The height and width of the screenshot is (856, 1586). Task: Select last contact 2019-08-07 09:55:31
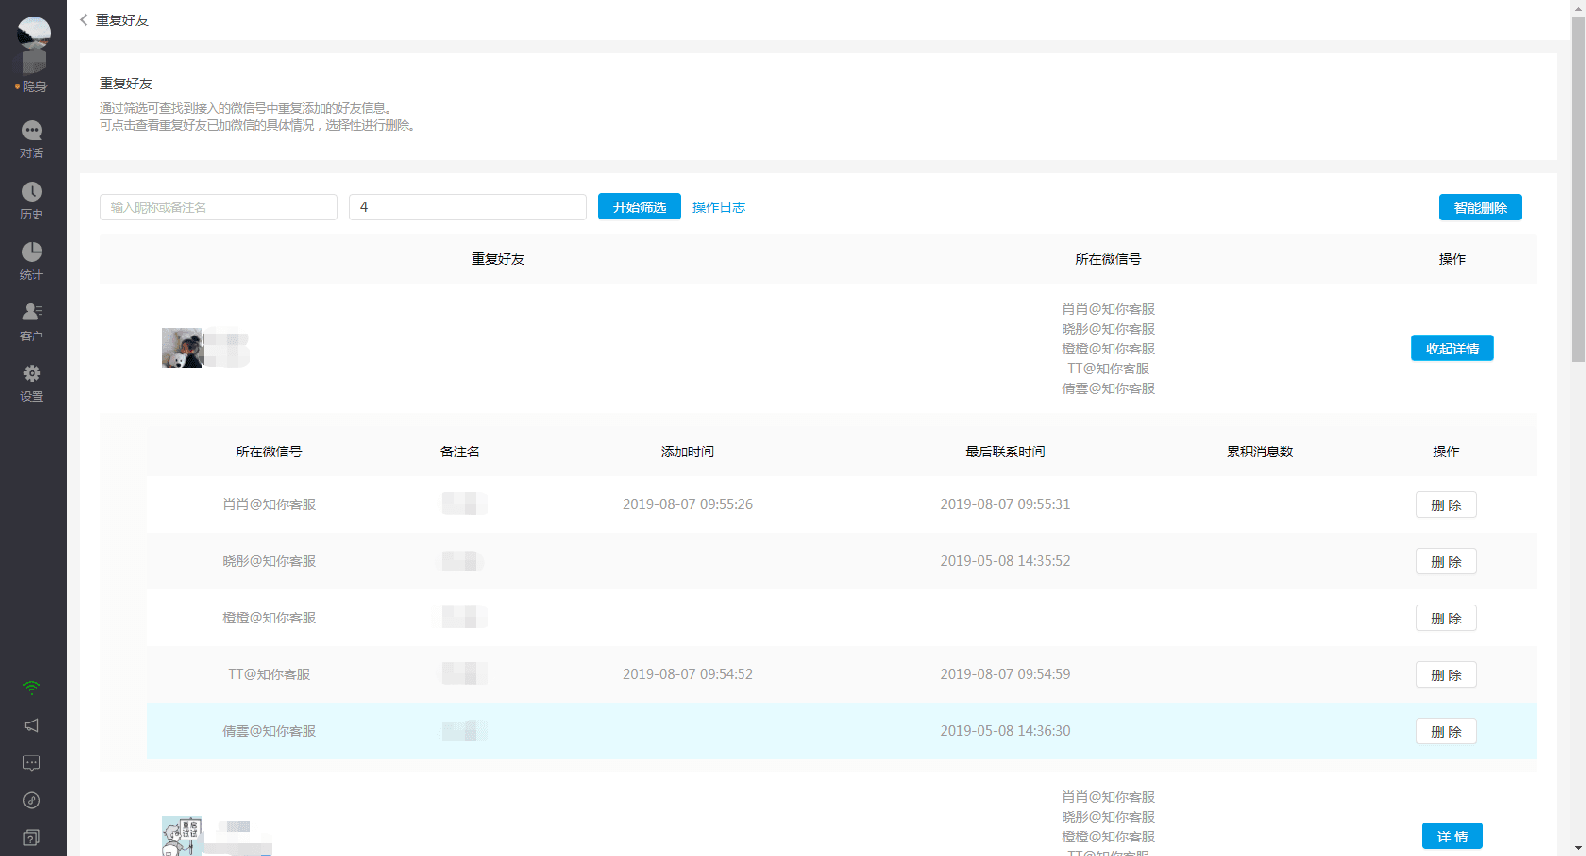1005,504
